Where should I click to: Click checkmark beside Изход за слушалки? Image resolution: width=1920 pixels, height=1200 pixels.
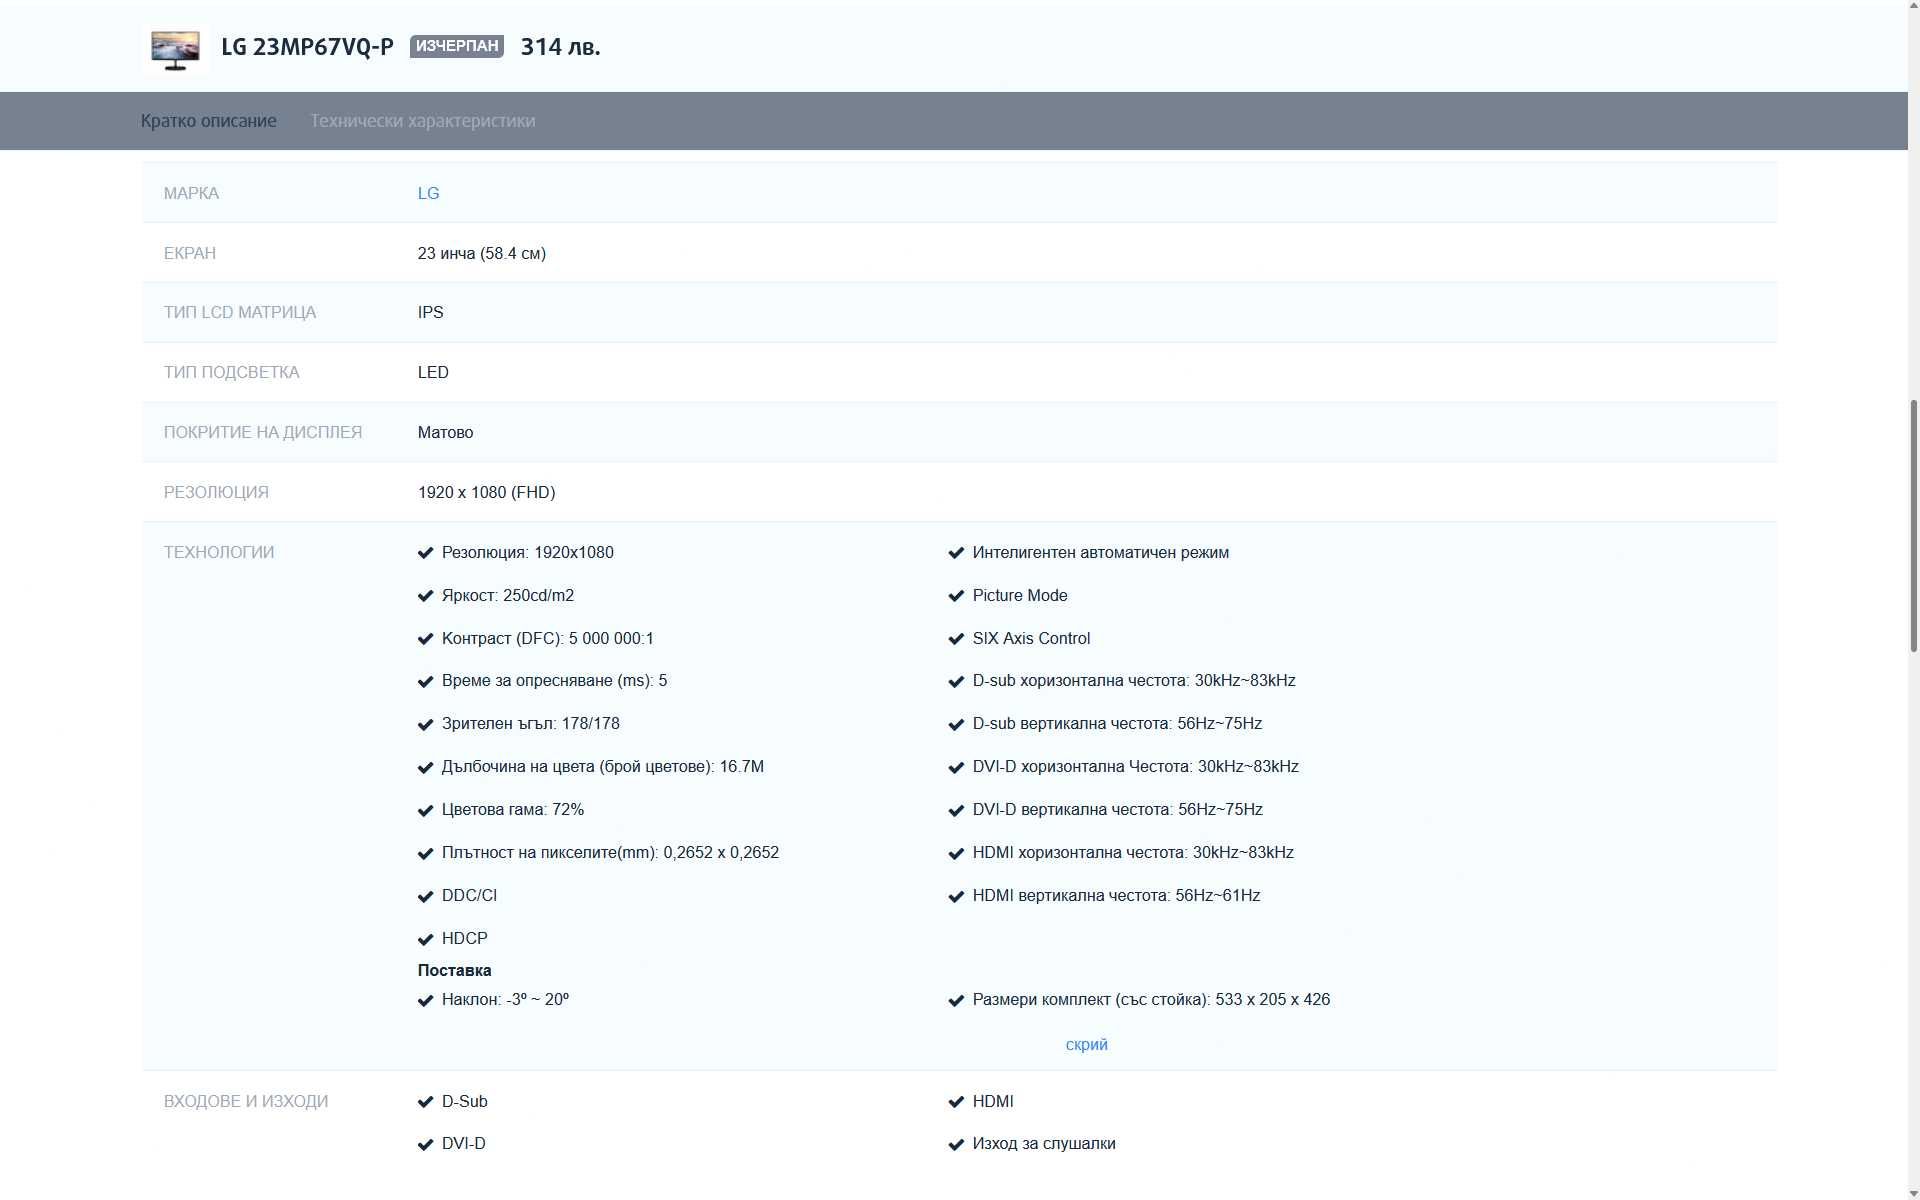[956, 1144]
